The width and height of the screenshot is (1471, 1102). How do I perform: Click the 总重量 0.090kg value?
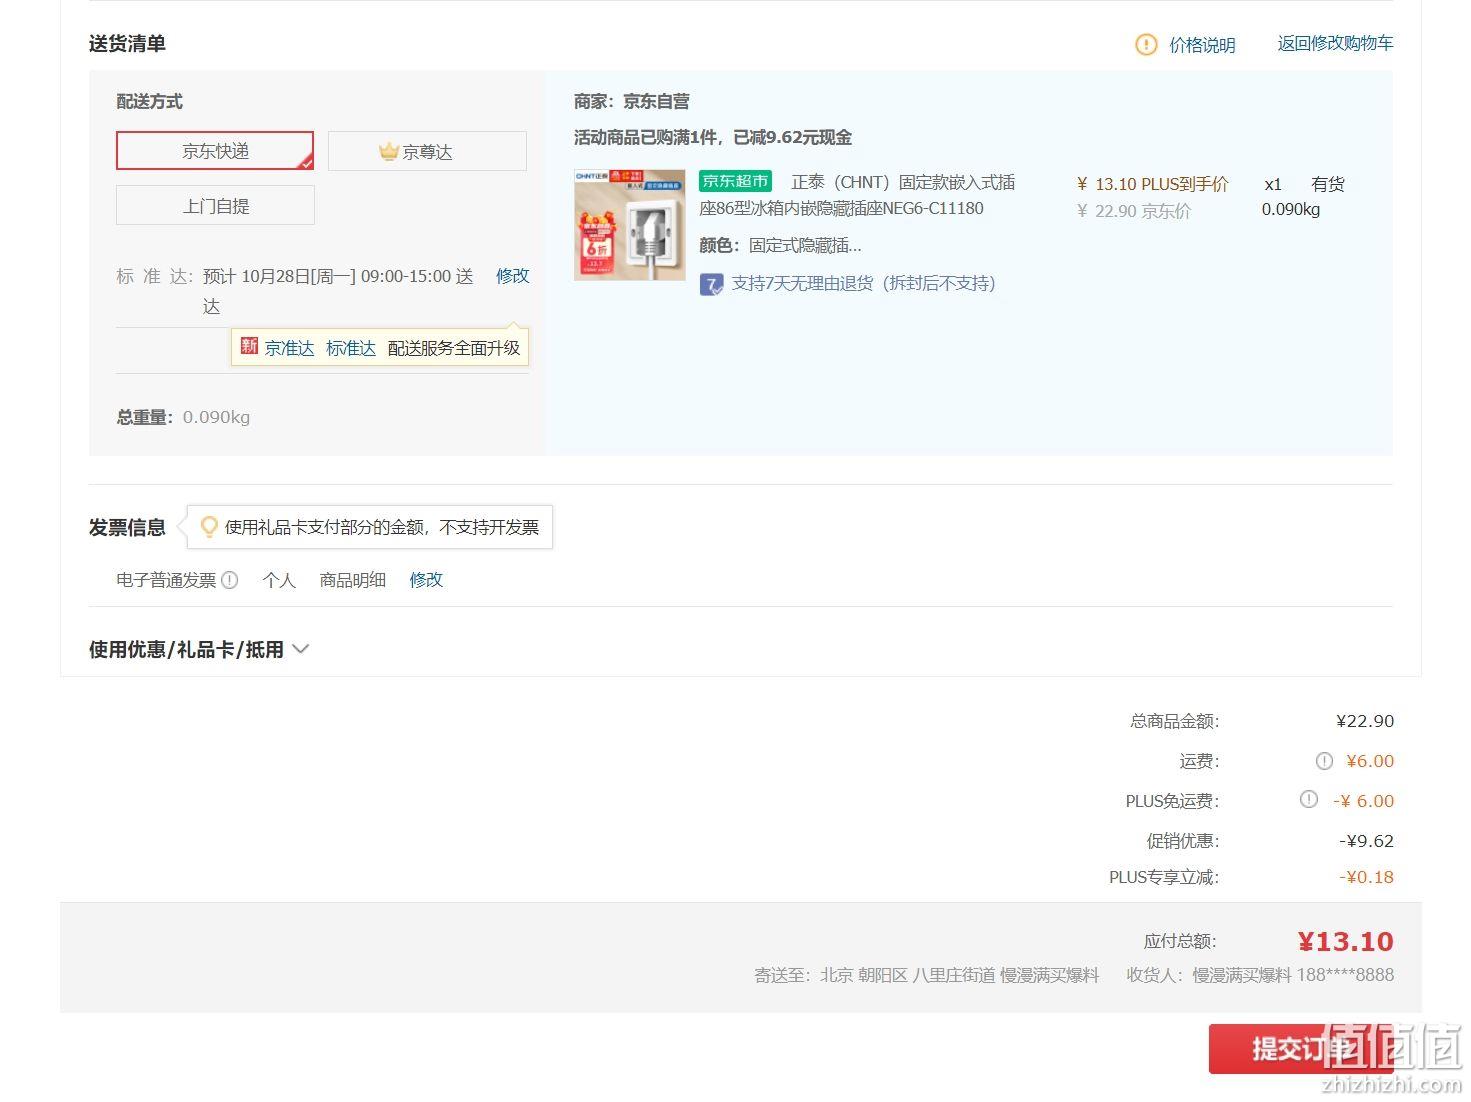216,417
